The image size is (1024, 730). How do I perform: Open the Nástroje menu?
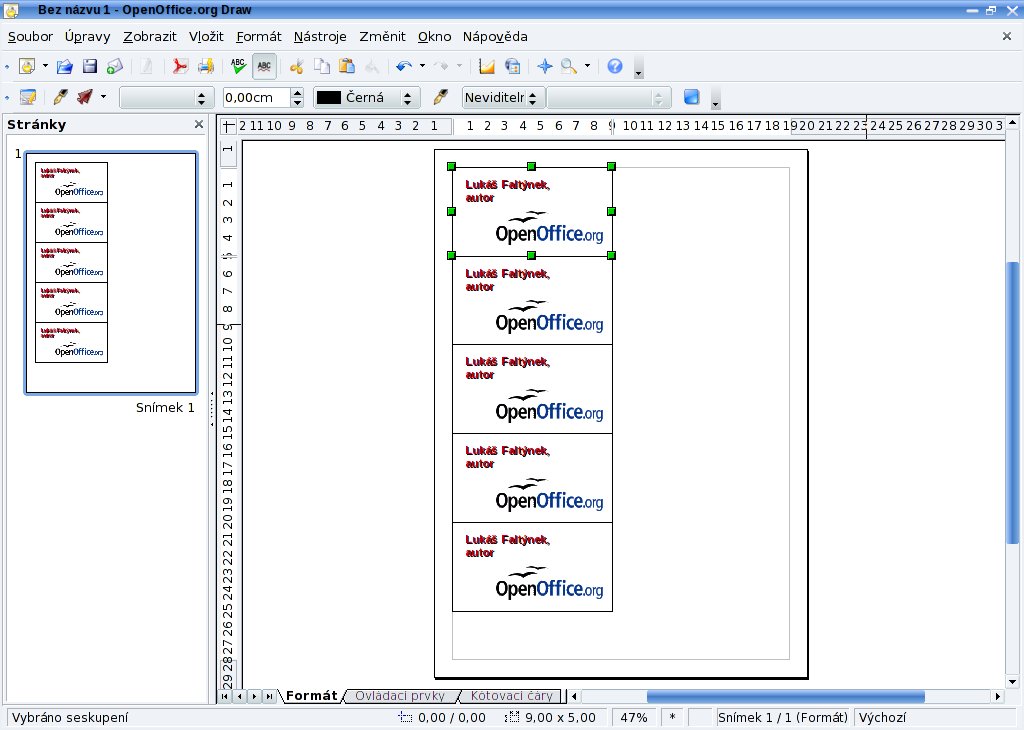(x=320, y=37)
